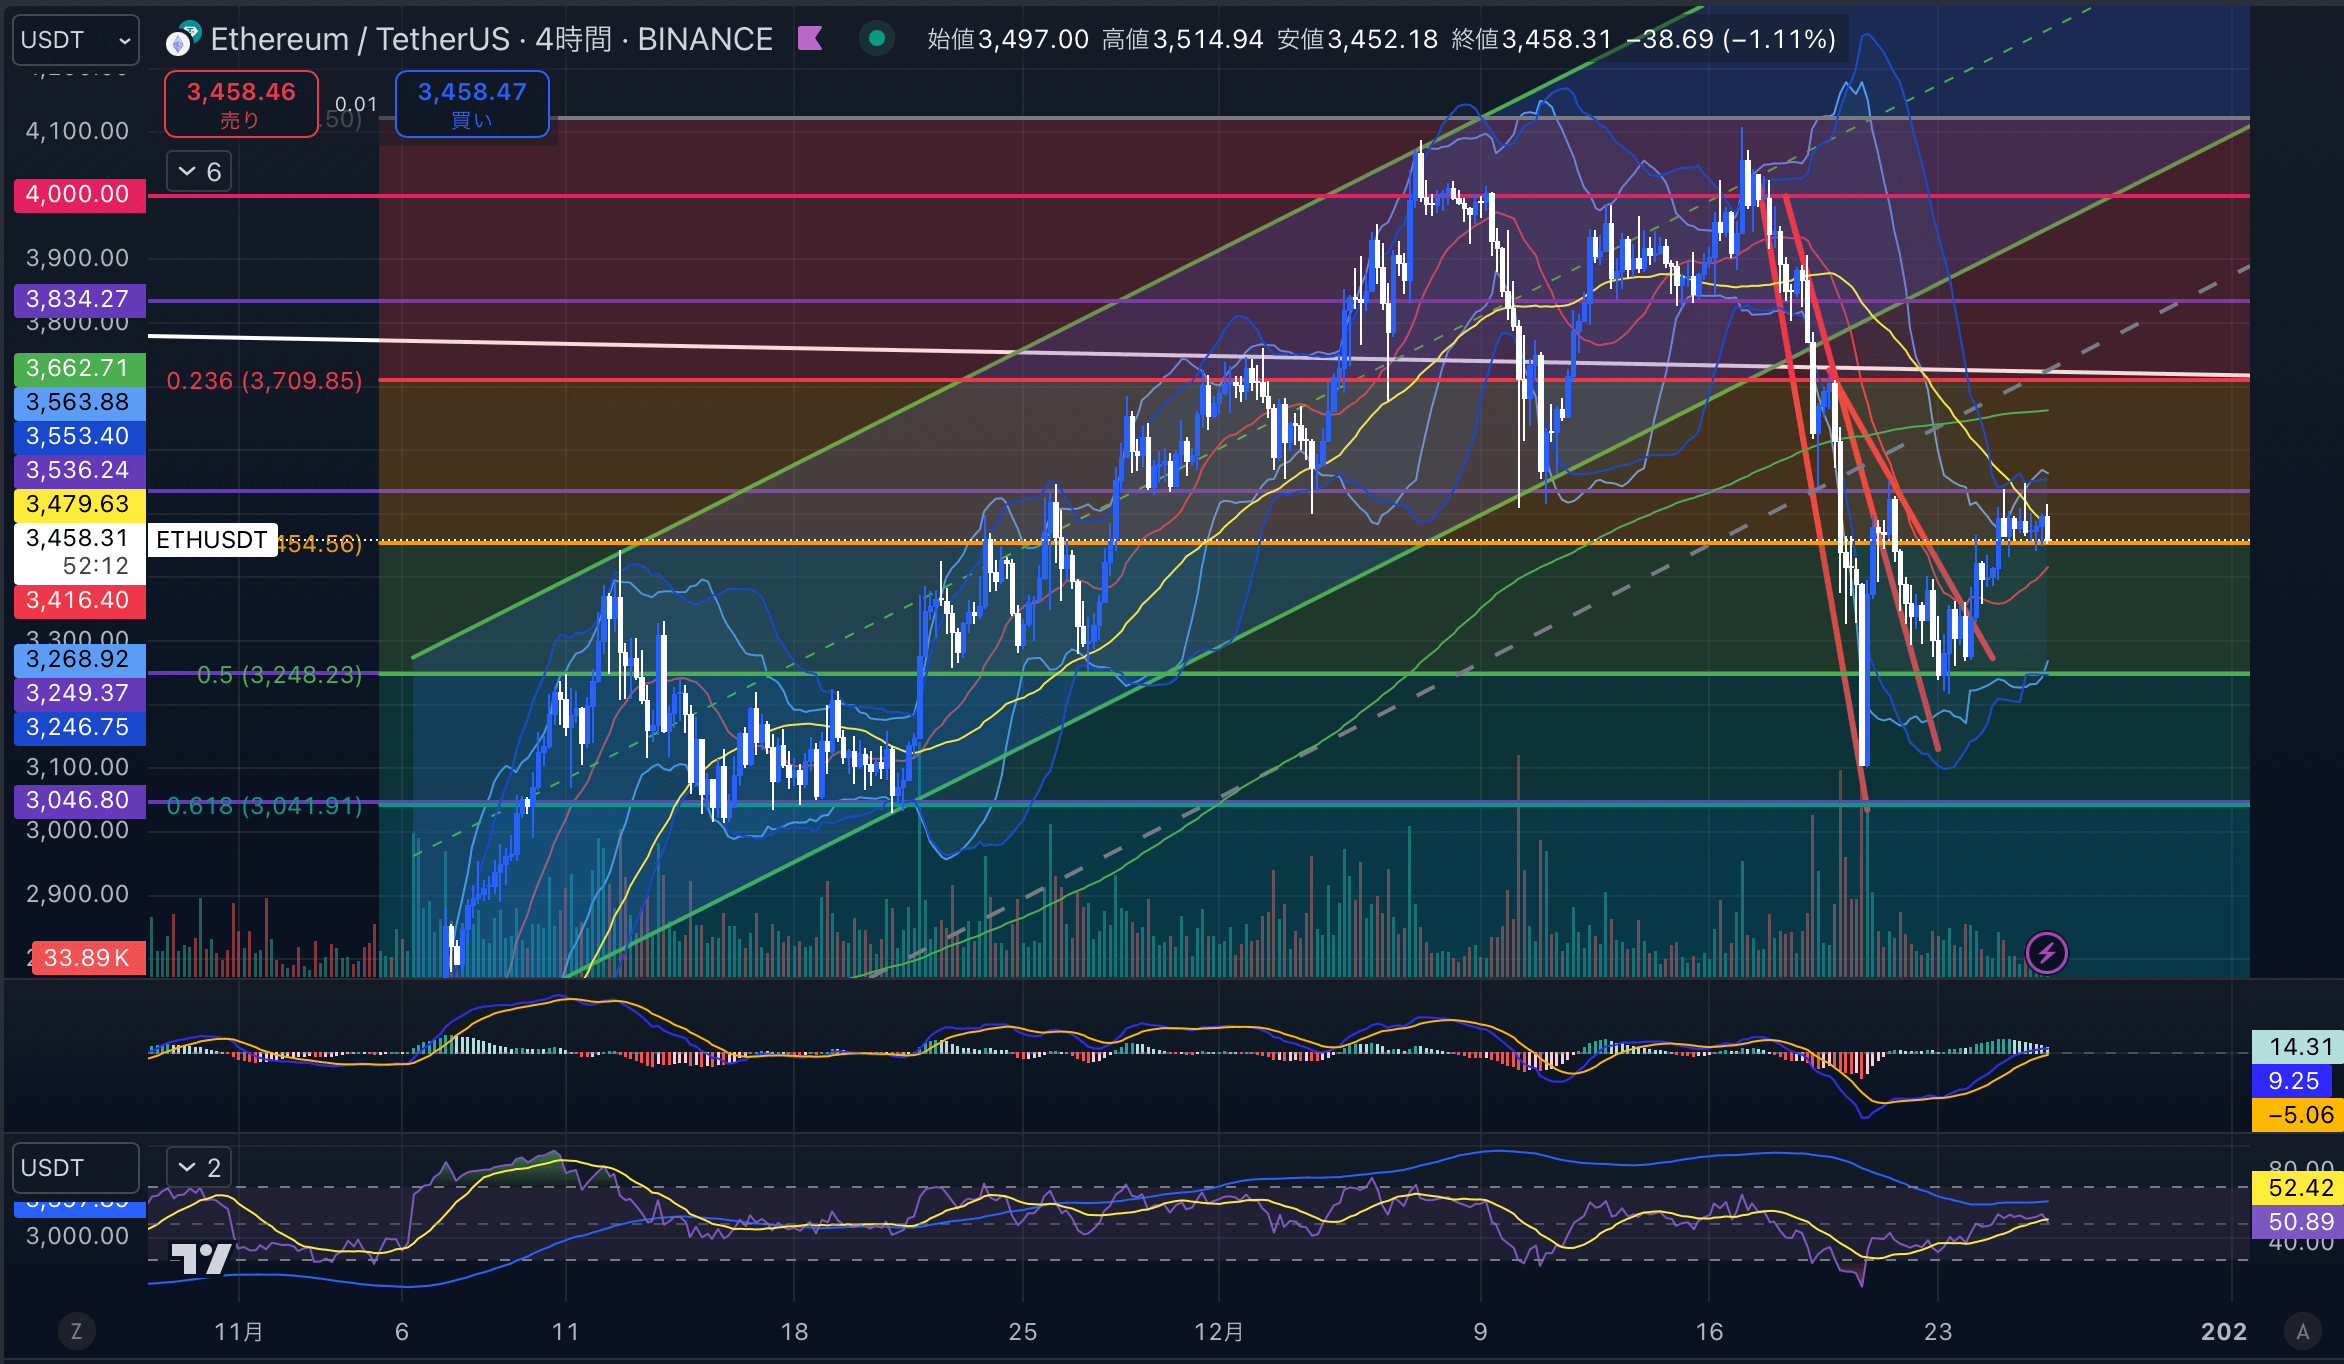Click the current price label 3,458.31
The image size is (2344, 1364).
[x=78, y=539]
